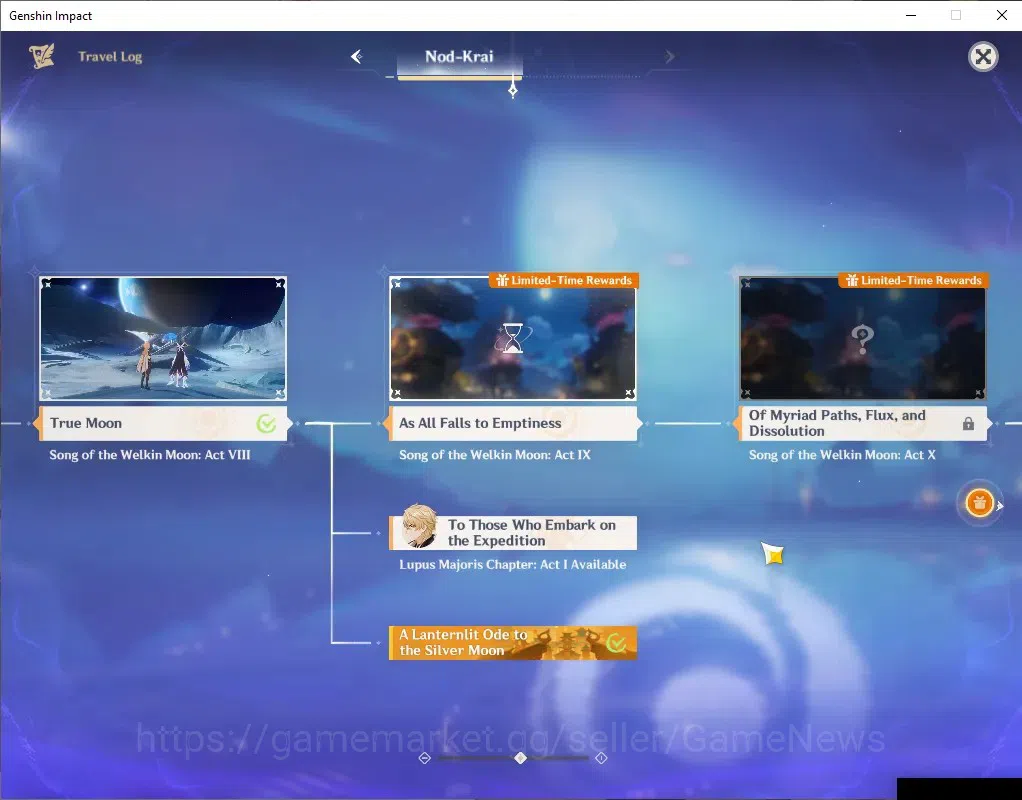Click the bottom page slider diamond handle
Viewport: 1022px width, 800px height.
coord(520,758)
